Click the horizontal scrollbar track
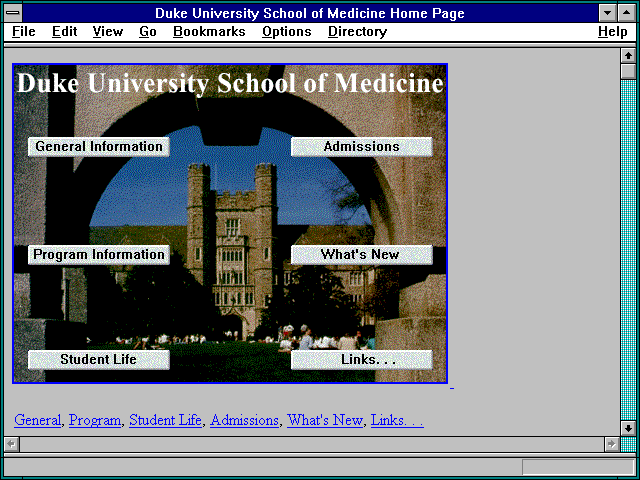The width and height of the screenshot is (640, 480). pos(312,444)
